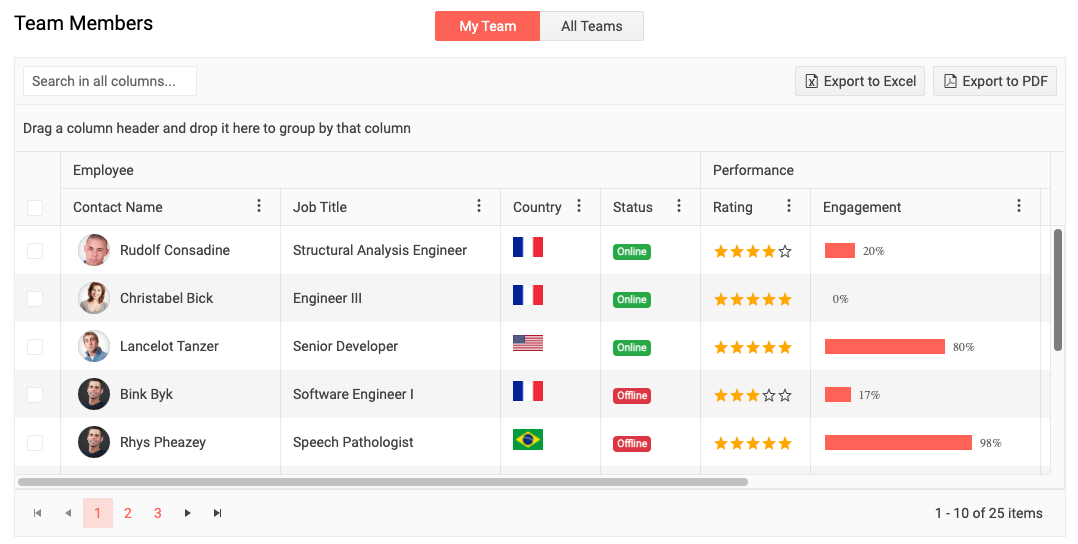Click Lancelot Tanzer's five-star rating
Image resolution: width=1078 pixels, height=544 pixels.
[x=753, y=347]
